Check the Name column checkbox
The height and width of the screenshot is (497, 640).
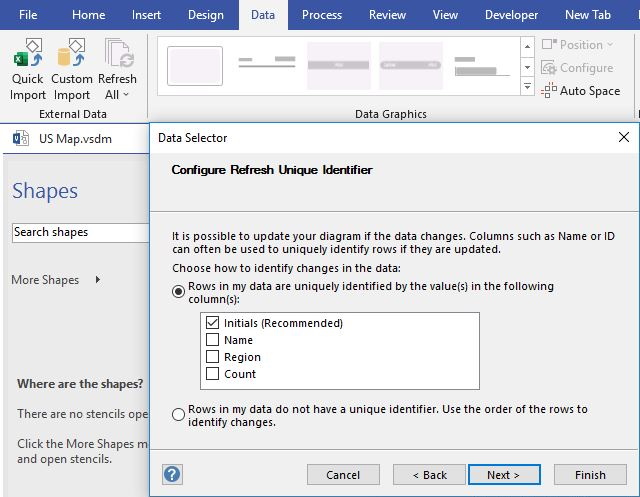(x=212, y=340)
